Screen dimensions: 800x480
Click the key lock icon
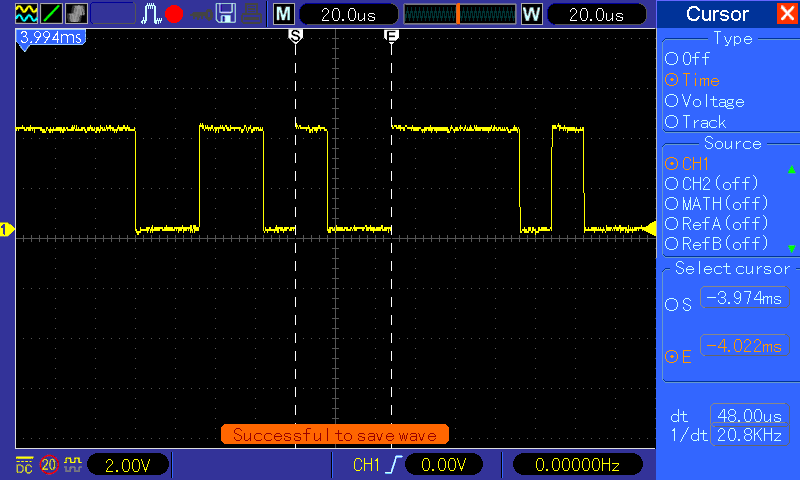[x=202, y=14]
